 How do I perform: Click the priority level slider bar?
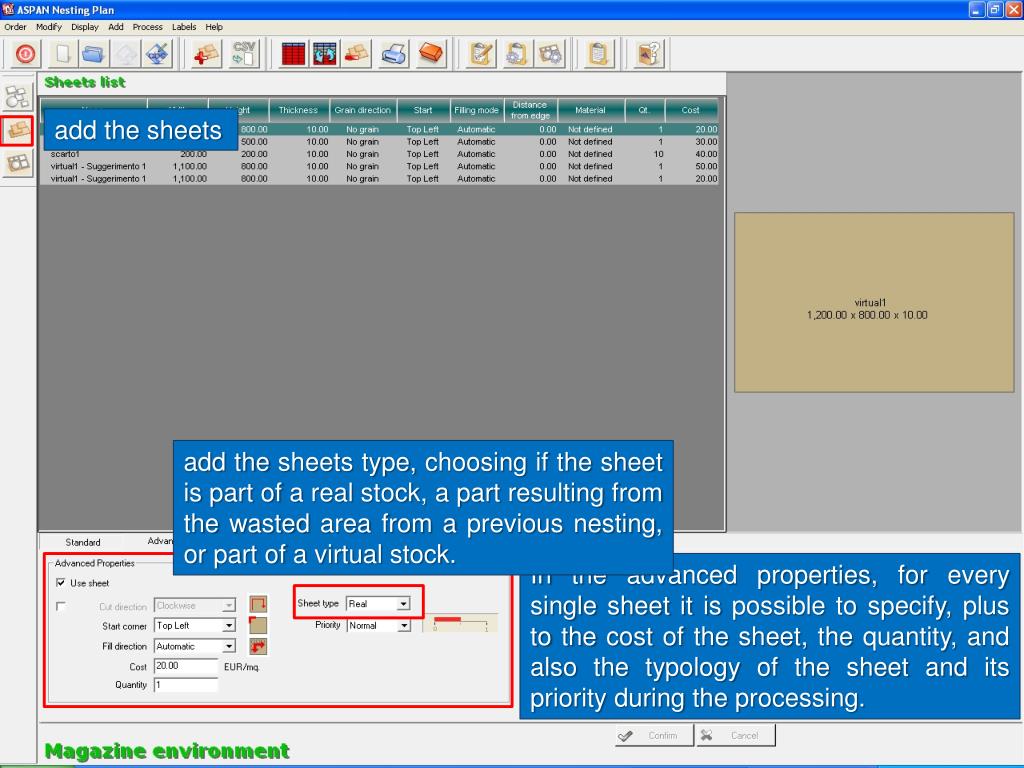pyautogui.click(x=461, y=623)
